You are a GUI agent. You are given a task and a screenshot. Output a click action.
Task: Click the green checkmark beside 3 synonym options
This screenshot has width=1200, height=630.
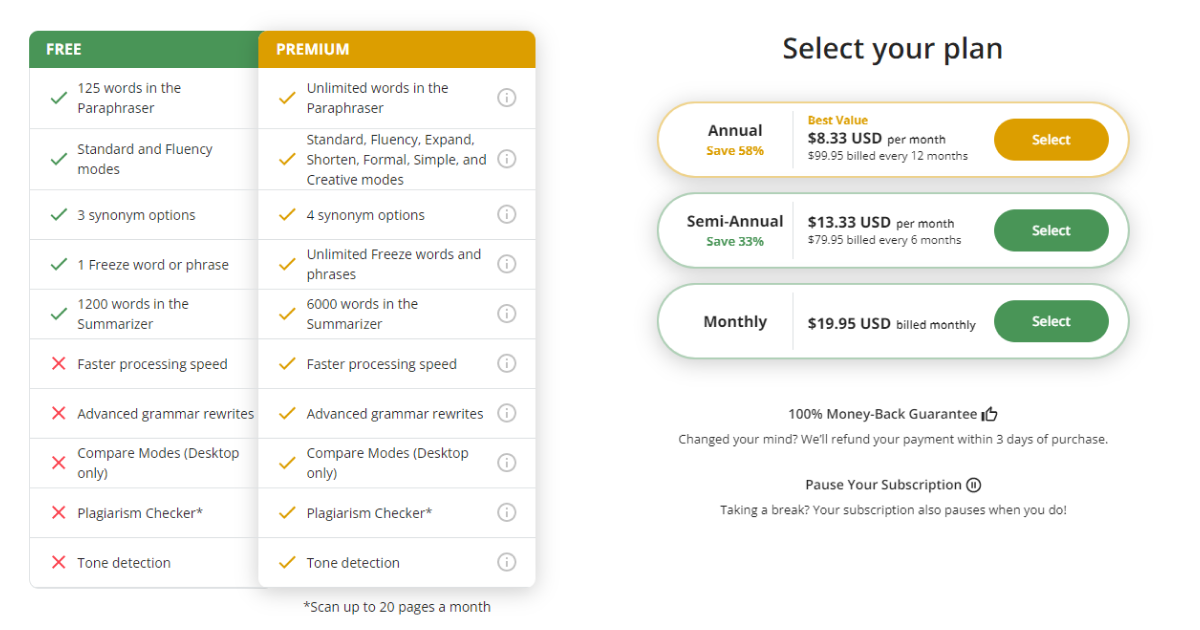point(59,215)
